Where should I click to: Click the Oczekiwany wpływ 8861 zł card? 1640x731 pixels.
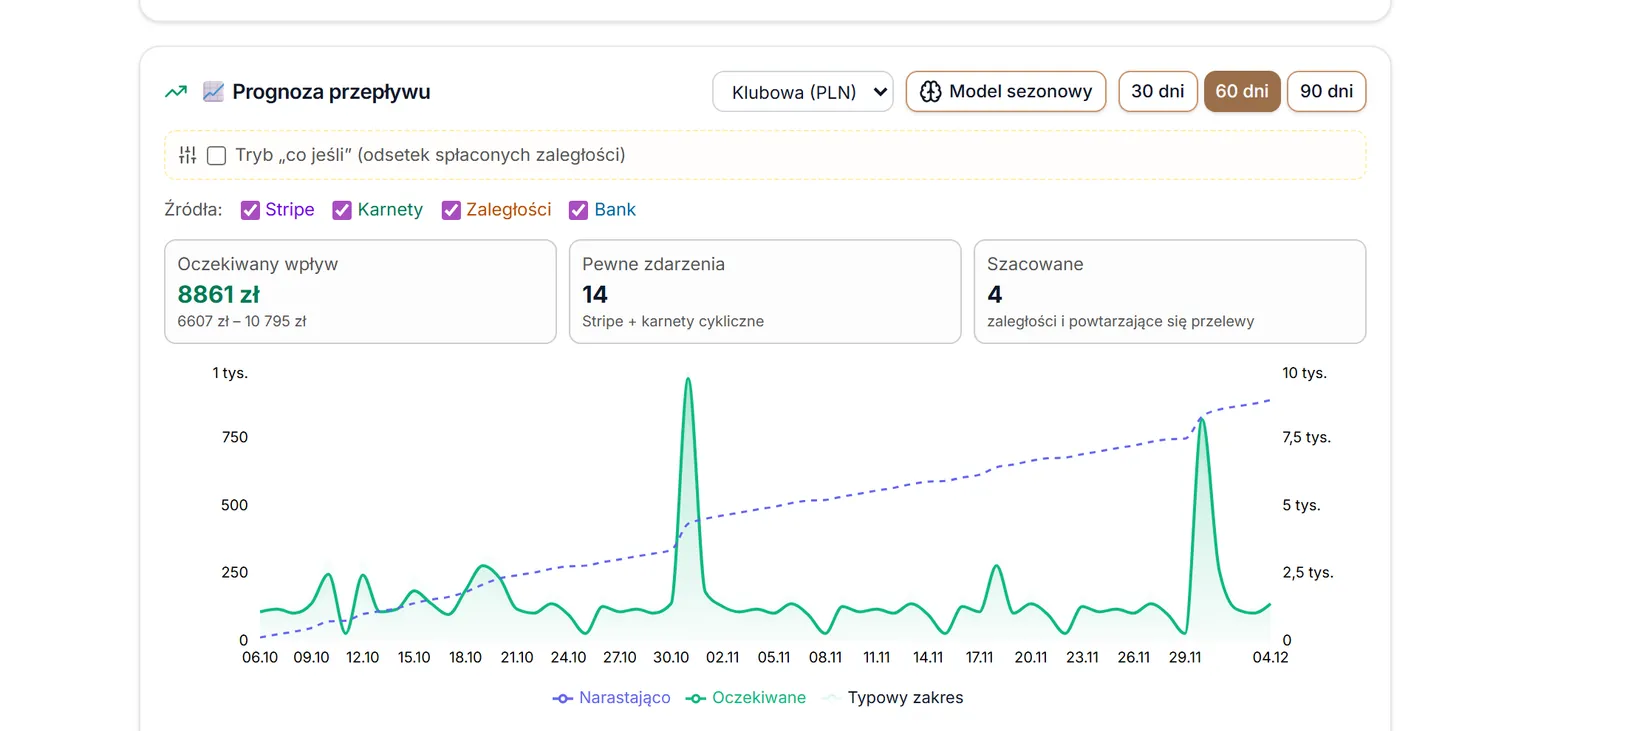[360, 292]
